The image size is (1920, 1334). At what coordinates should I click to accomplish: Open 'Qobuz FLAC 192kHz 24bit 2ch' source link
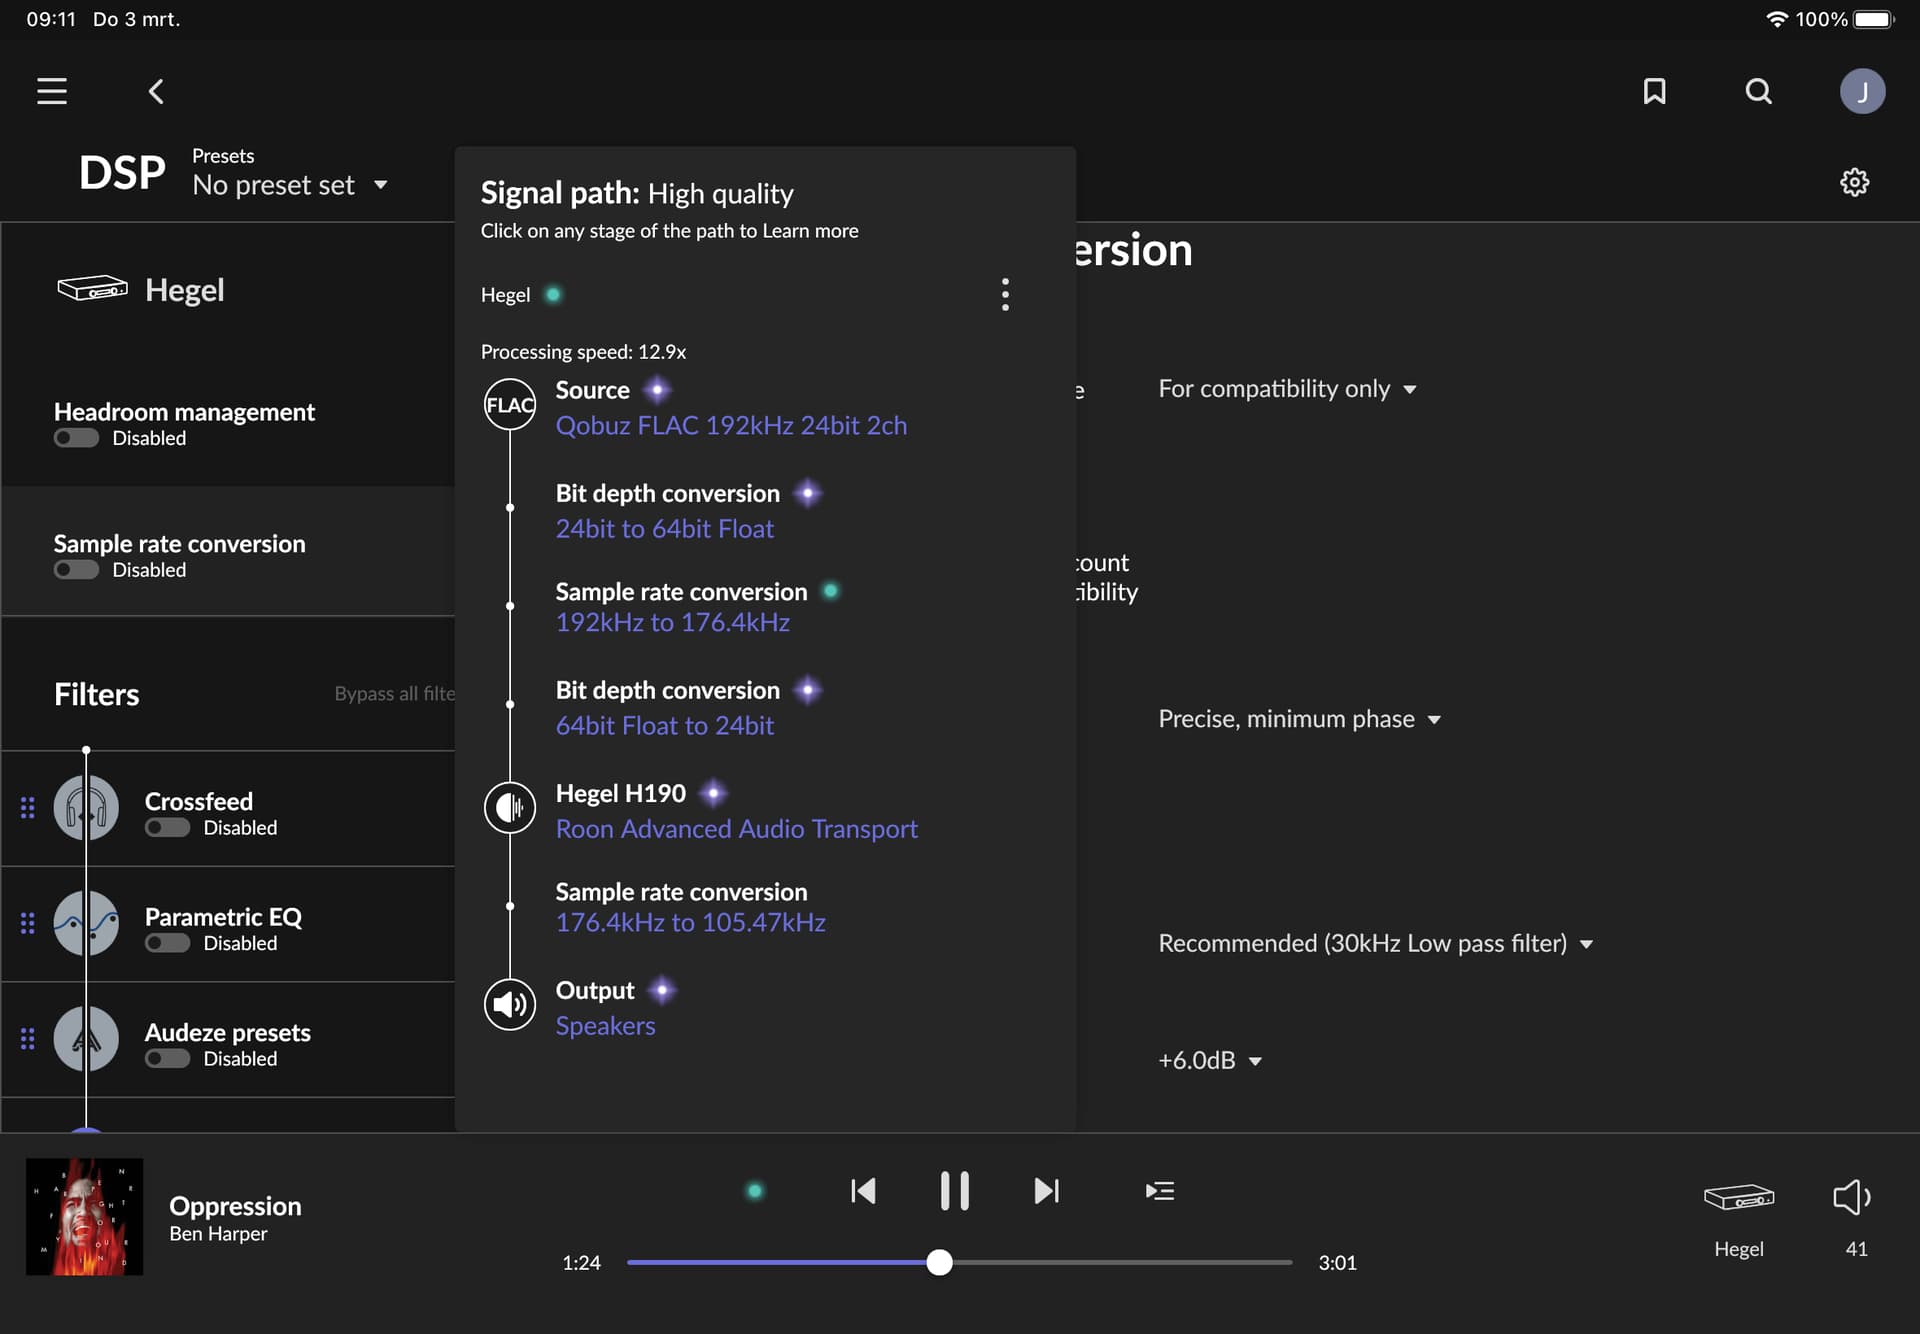pos(731,425)
